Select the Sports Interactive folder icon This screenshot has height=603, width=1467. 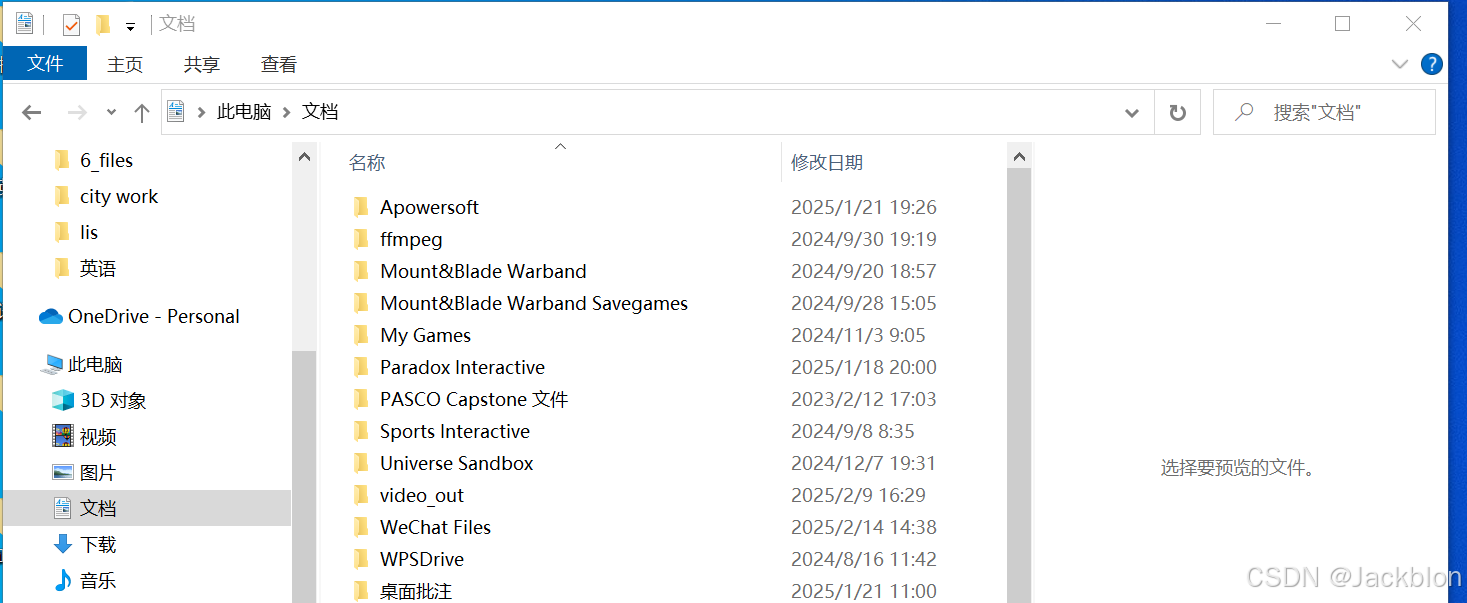tap(361, 431)
